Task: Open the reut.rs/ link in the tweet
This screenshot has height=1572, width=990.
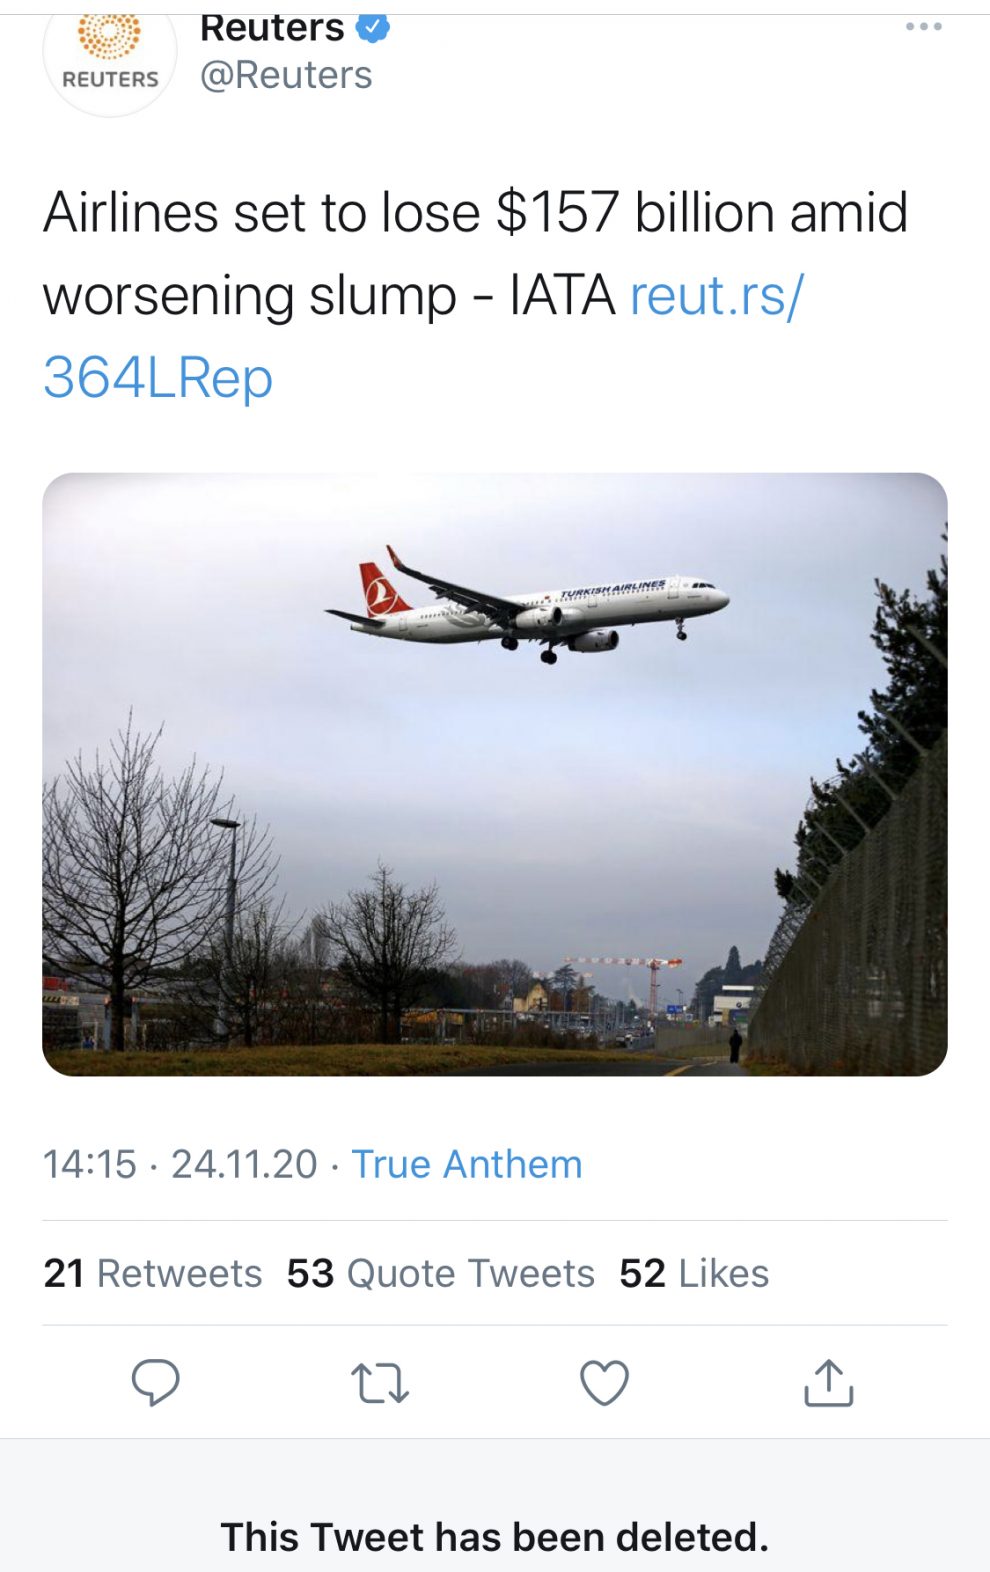Action: click(716, 295)
